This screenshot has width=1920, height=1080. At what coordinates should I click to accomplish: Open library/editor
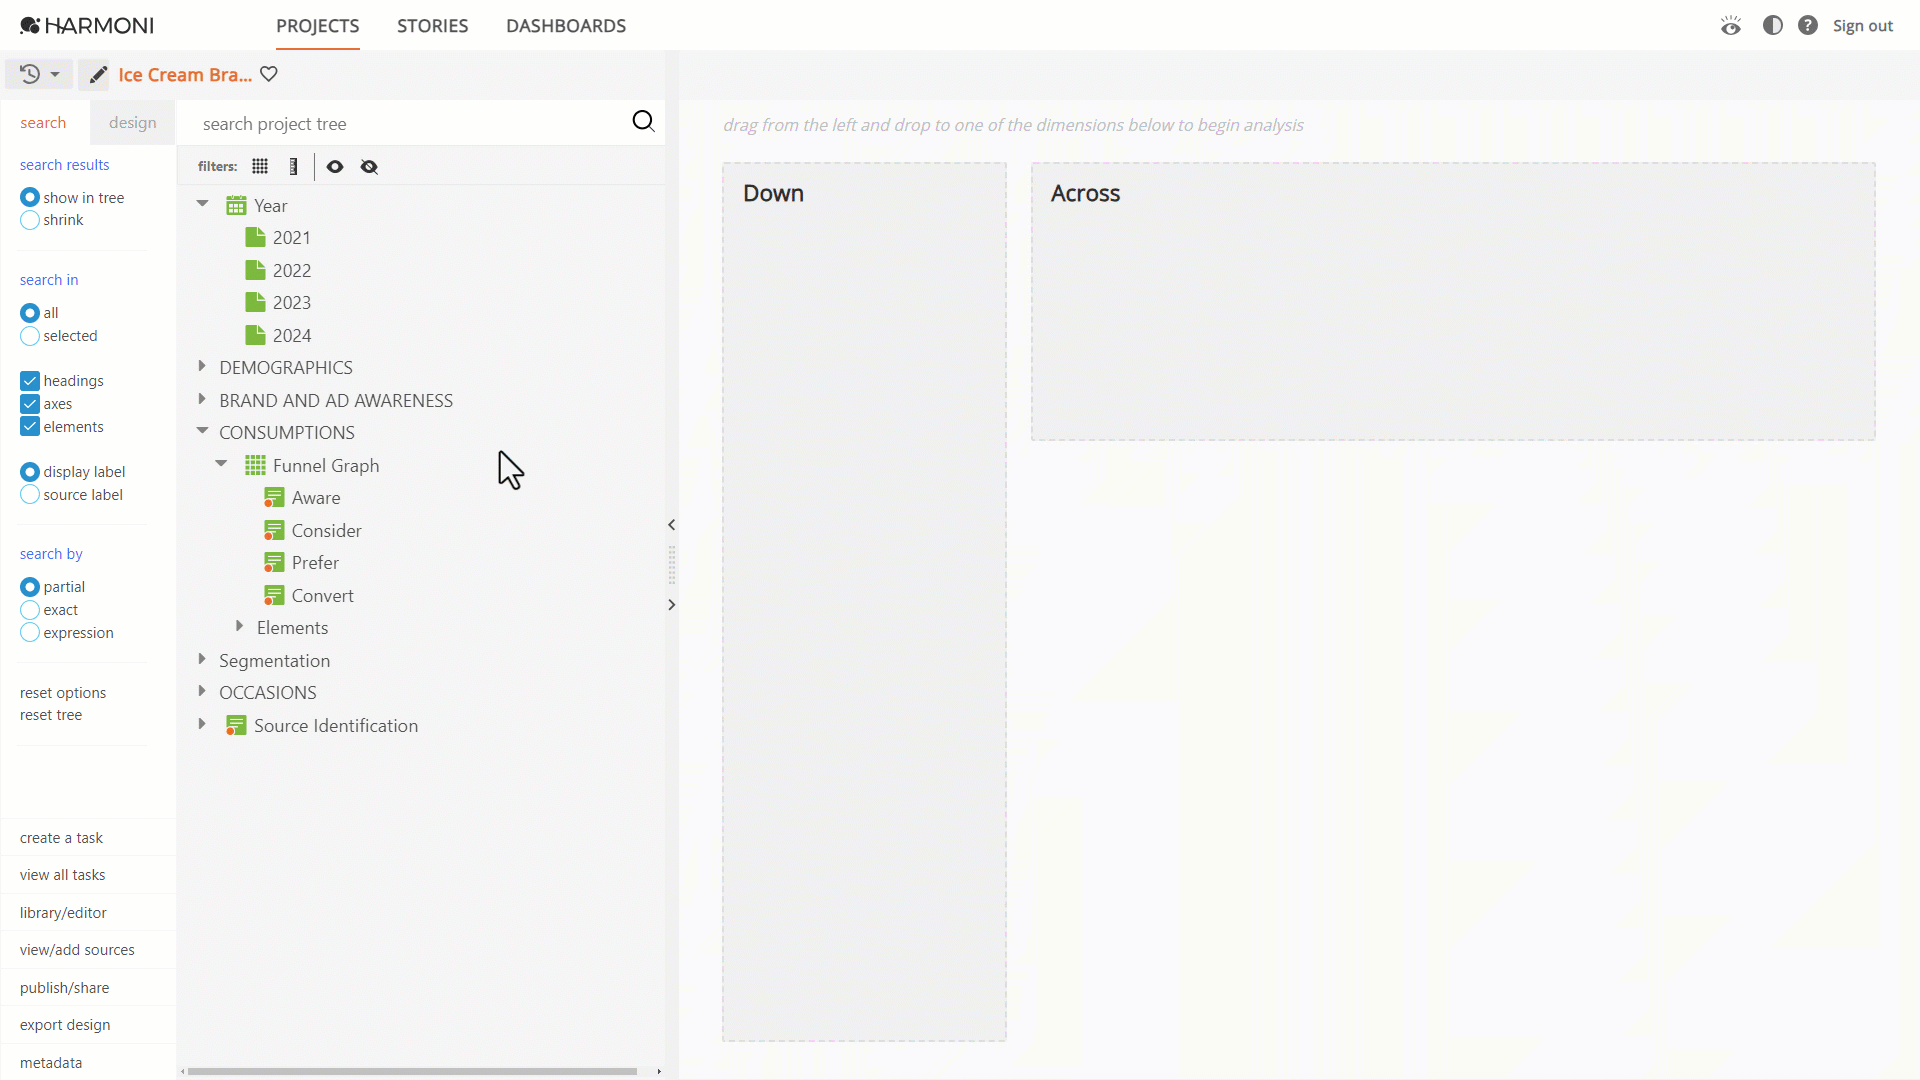pyautogui.click(x=63, y=913)
